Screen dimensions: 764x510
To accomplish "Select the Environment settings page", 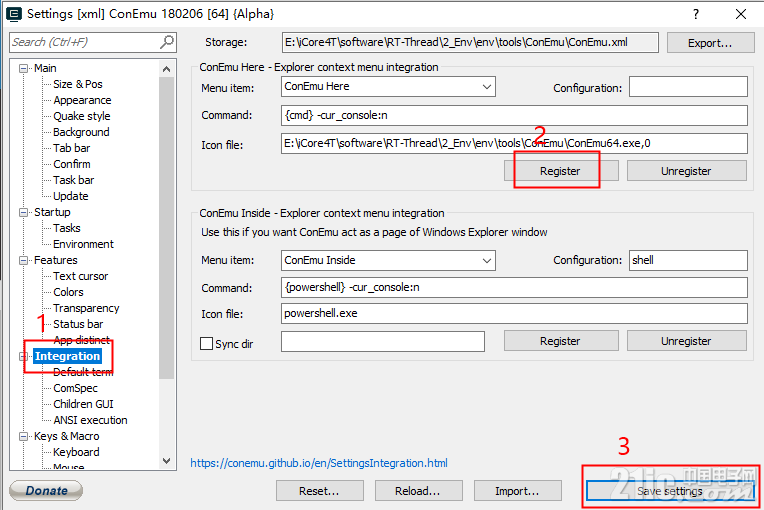I will pyautogui.click(x=83, y=244).
